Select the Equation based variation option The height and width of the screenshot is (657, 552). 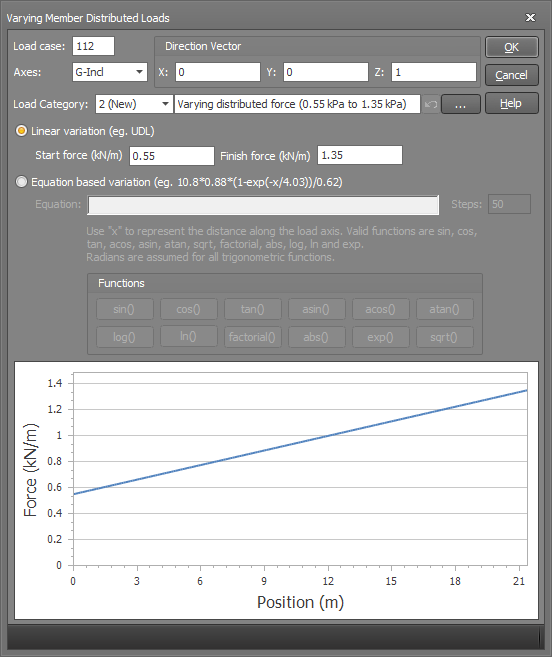(21, 182)
